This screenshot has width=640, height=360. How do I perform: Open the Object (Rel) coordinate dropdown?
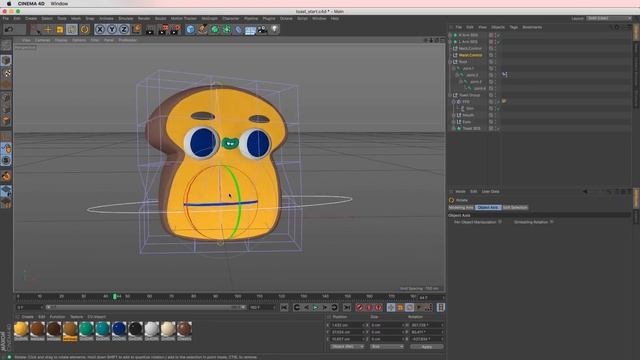point(347,347)
